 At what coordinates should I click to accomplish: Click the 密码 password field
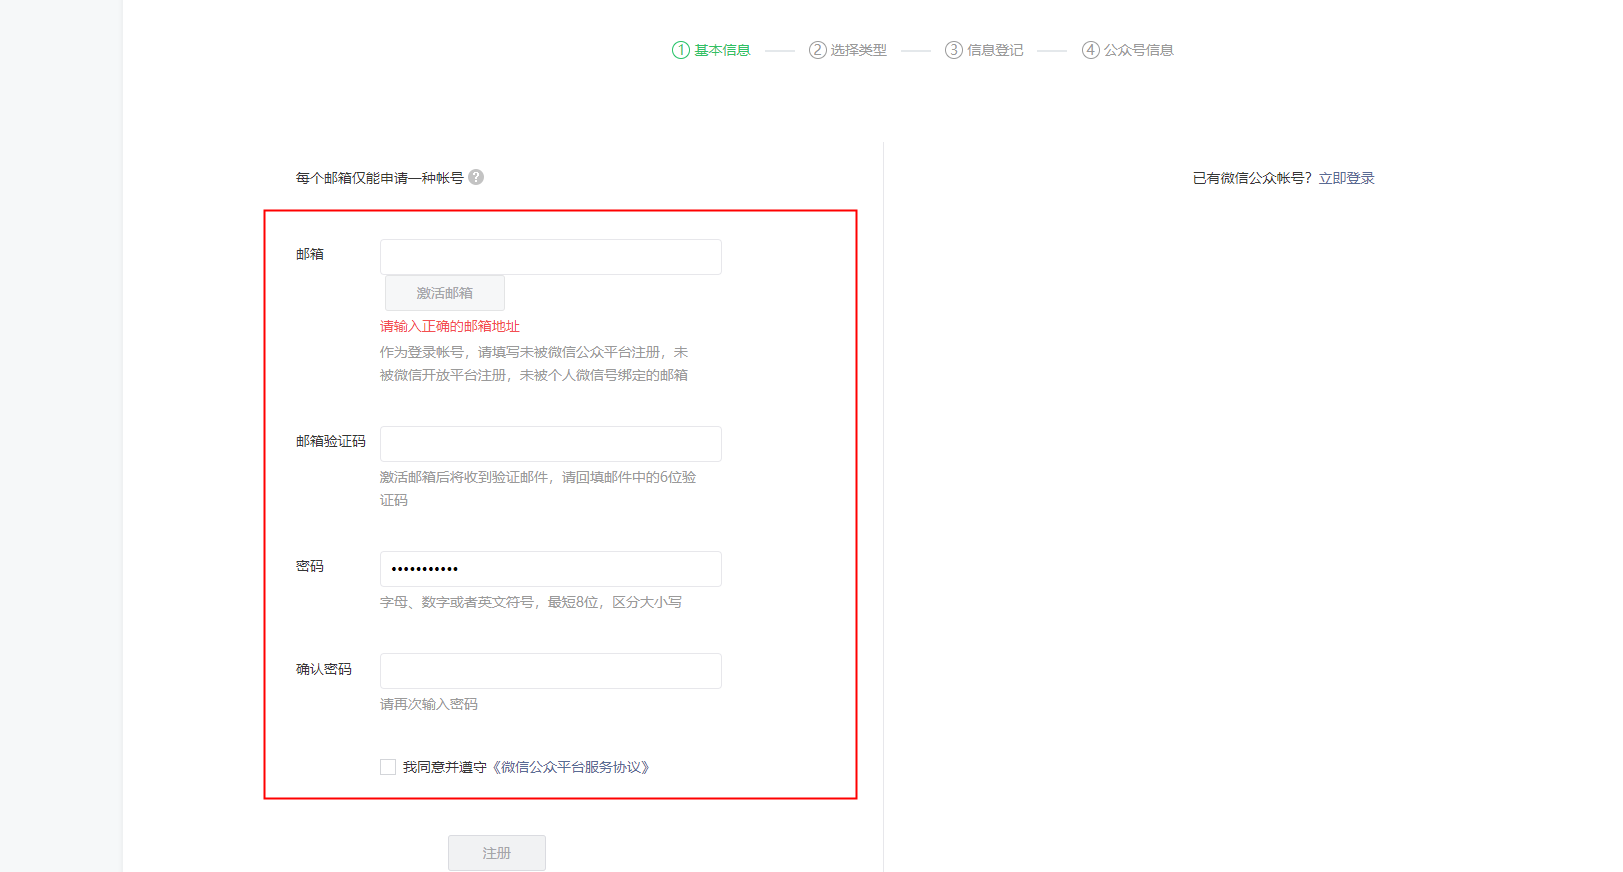coord(551,569)
